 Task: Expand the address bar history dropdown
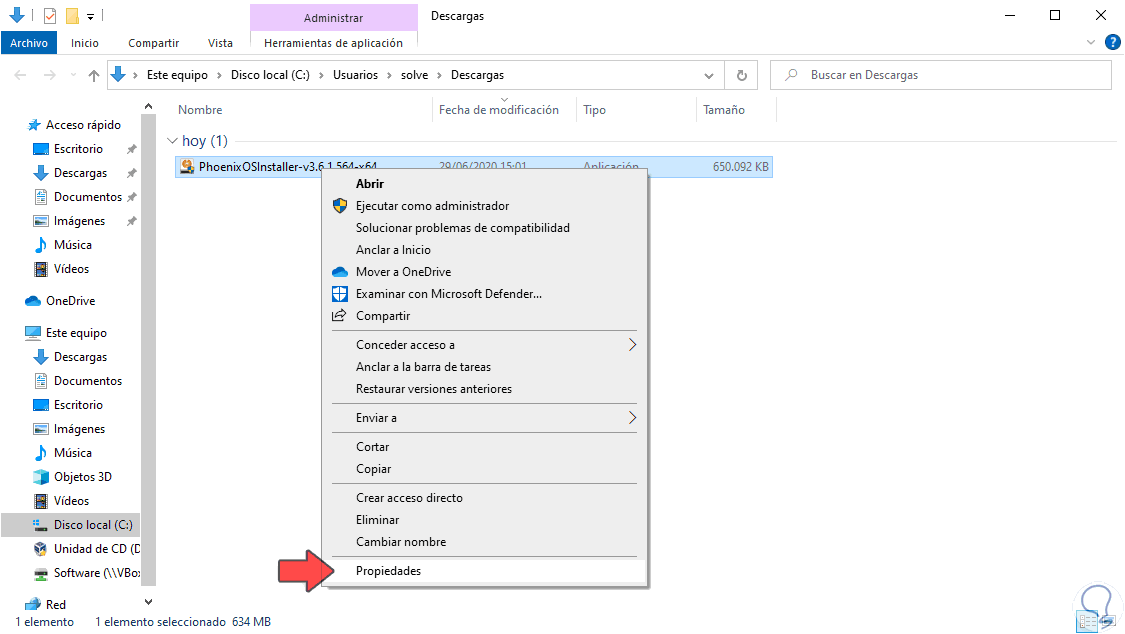click(709, 75)
